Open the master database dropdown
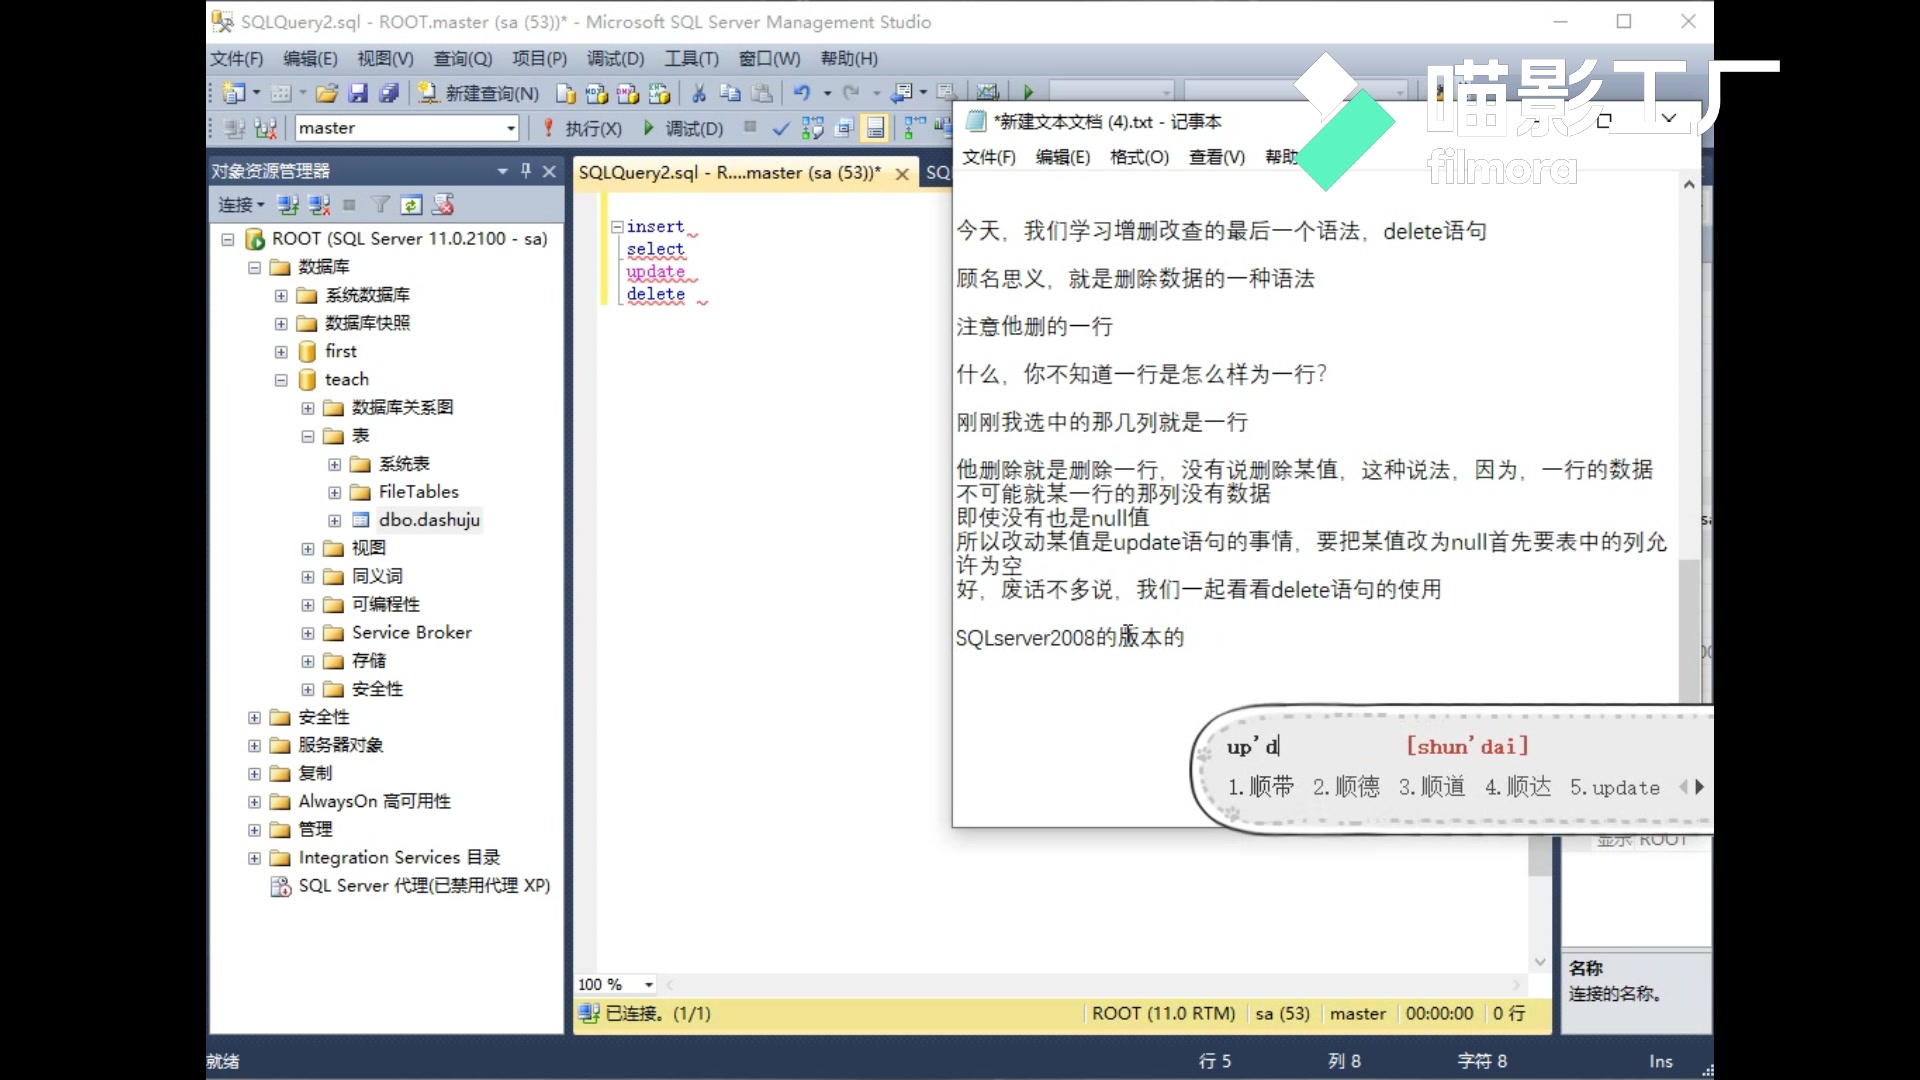 point(511,128)
